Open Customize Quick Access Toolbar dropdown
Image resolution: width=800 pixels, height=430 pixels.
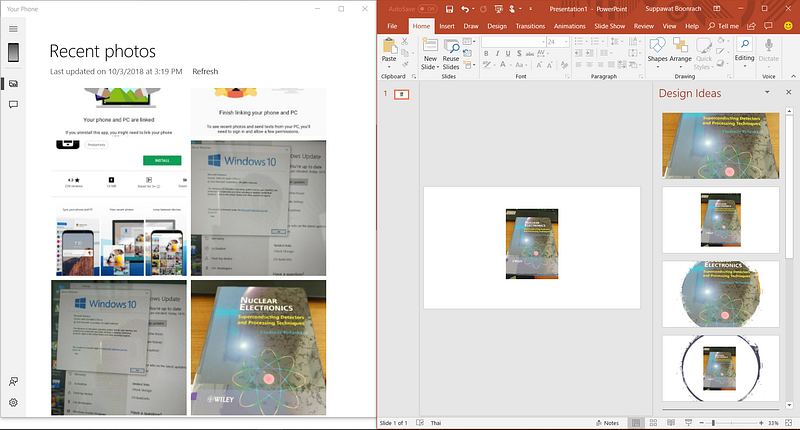531,9
